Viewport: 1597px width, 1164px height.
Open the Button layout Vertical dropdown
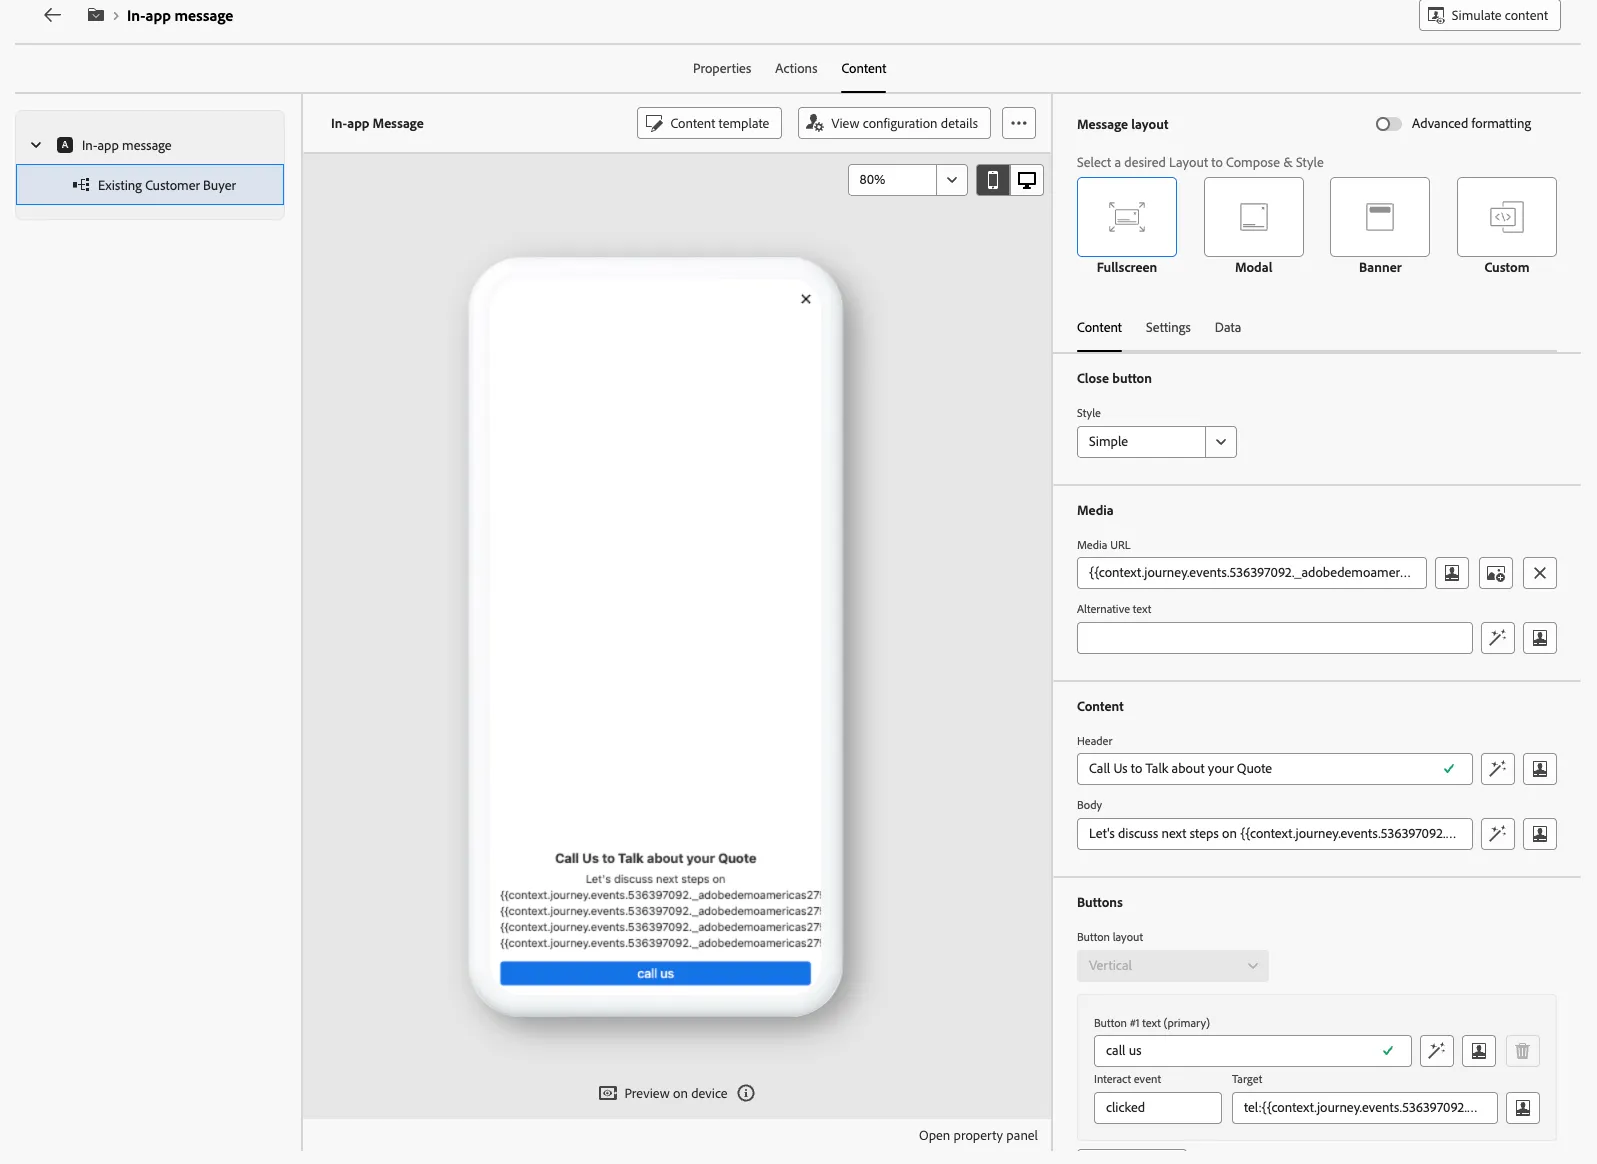(x=1173, y=966)
